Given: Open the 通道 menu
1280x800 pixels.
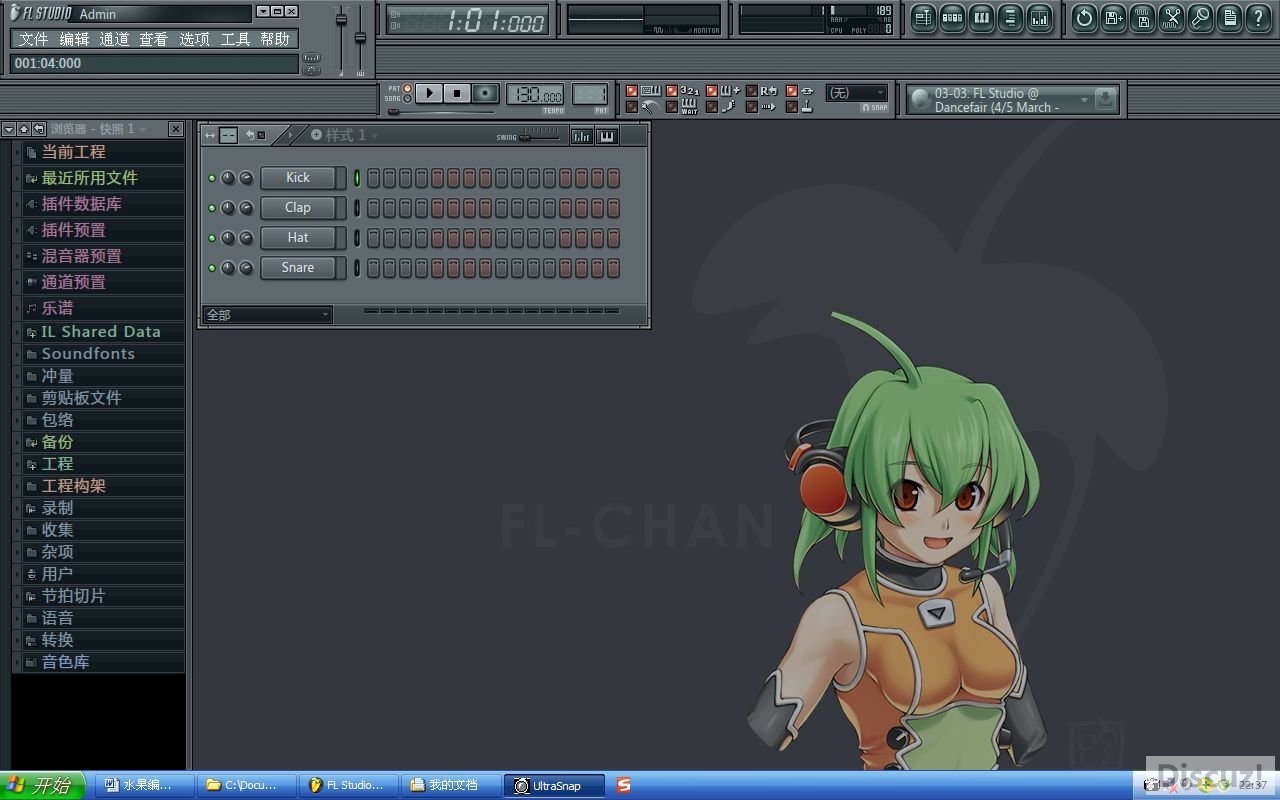Looking at the screenshot, I should pos(114,39).
